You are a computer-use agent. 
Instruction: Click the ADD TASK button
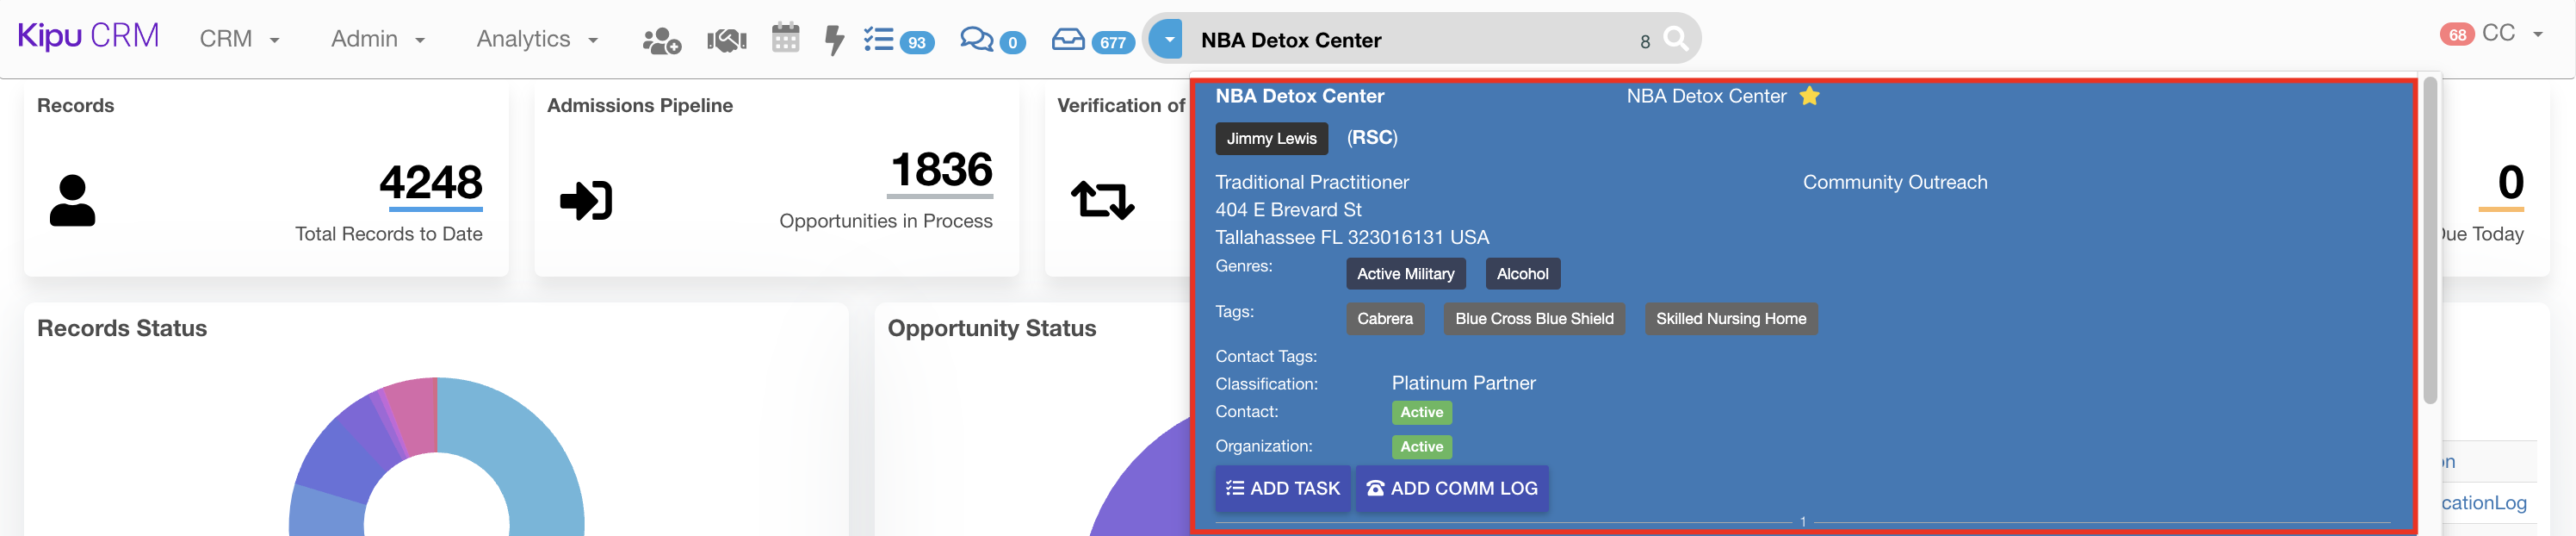pos(1282,488)
